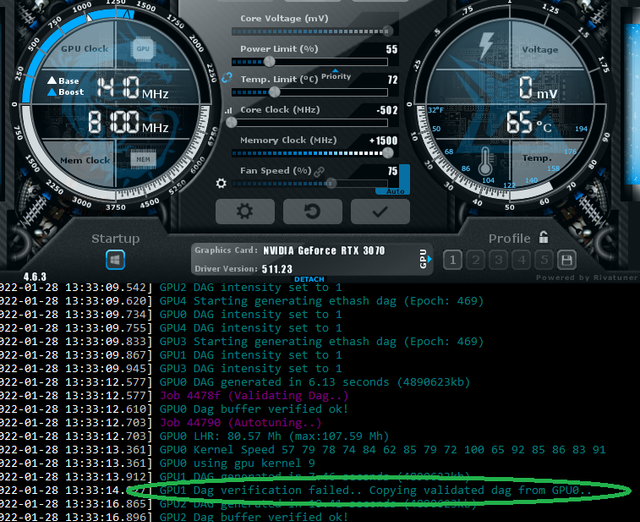Click the MEM chip icon in clock gauge
The height and width of the screenshot is (522, 640).
click(143, 159)
